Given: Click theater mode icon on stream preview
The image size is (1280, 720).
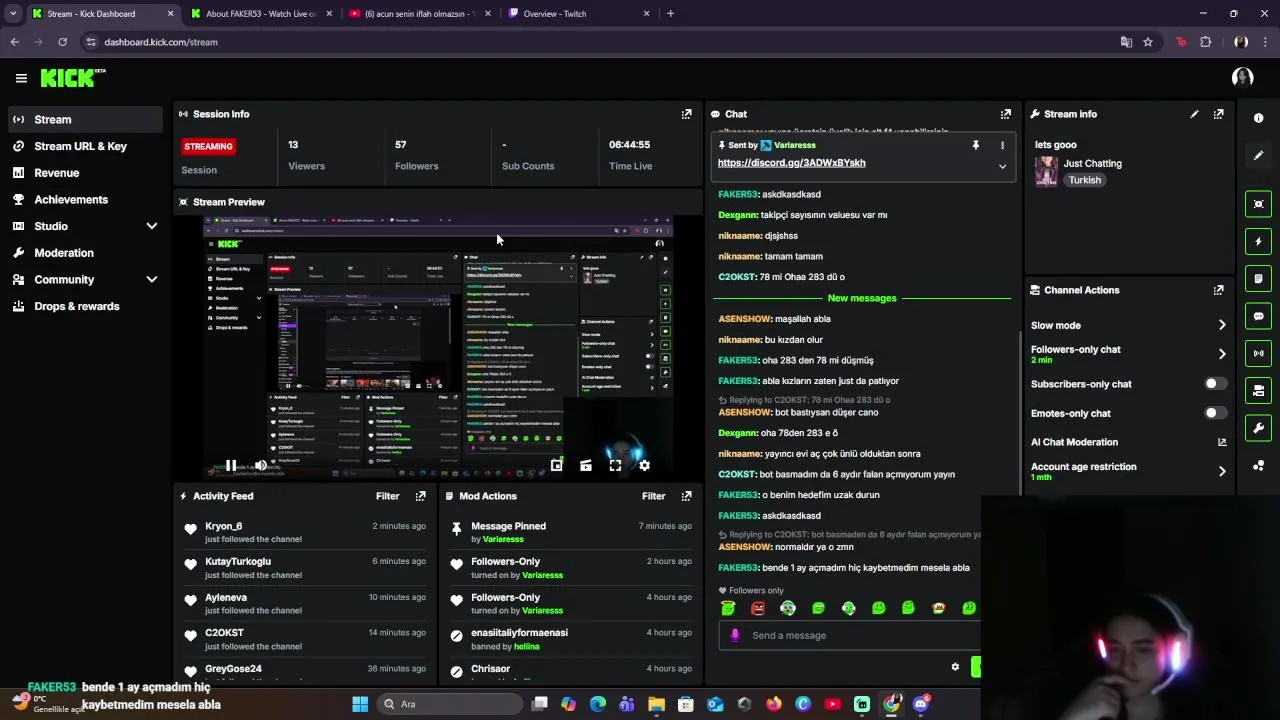Looking at the screenshot, I should coord(586,465).
